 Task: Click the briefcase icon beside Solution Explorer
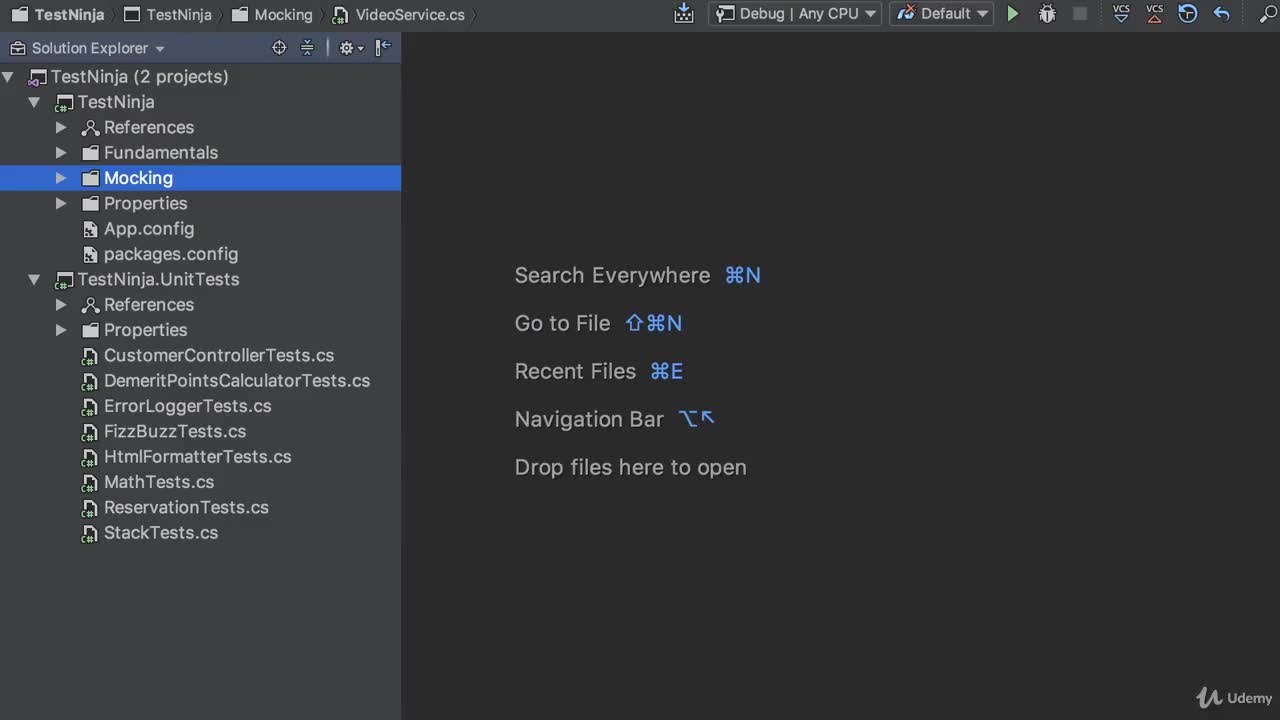point(17,48)
